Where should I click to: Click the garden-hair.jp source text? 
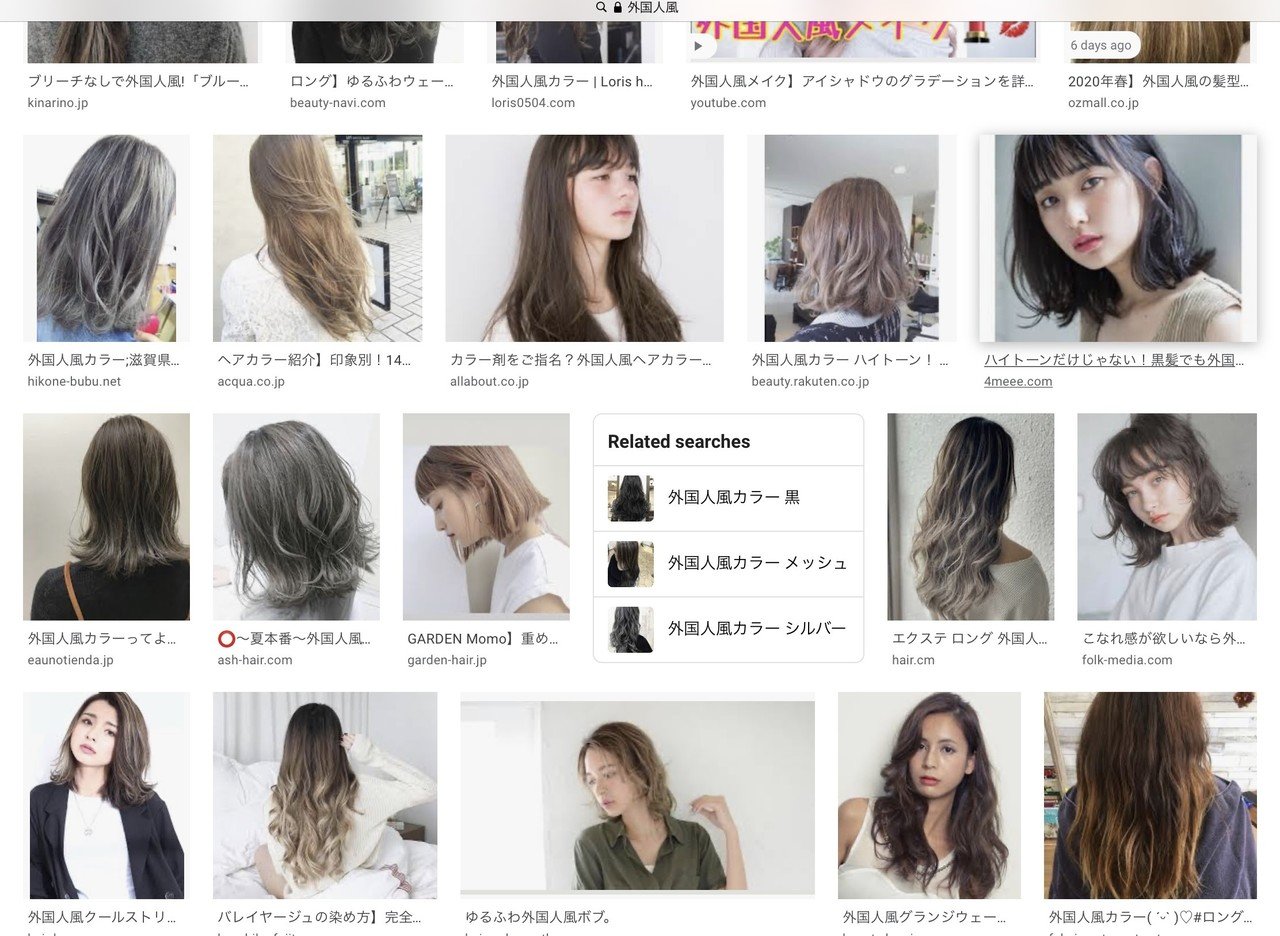[x=447, y=660]
